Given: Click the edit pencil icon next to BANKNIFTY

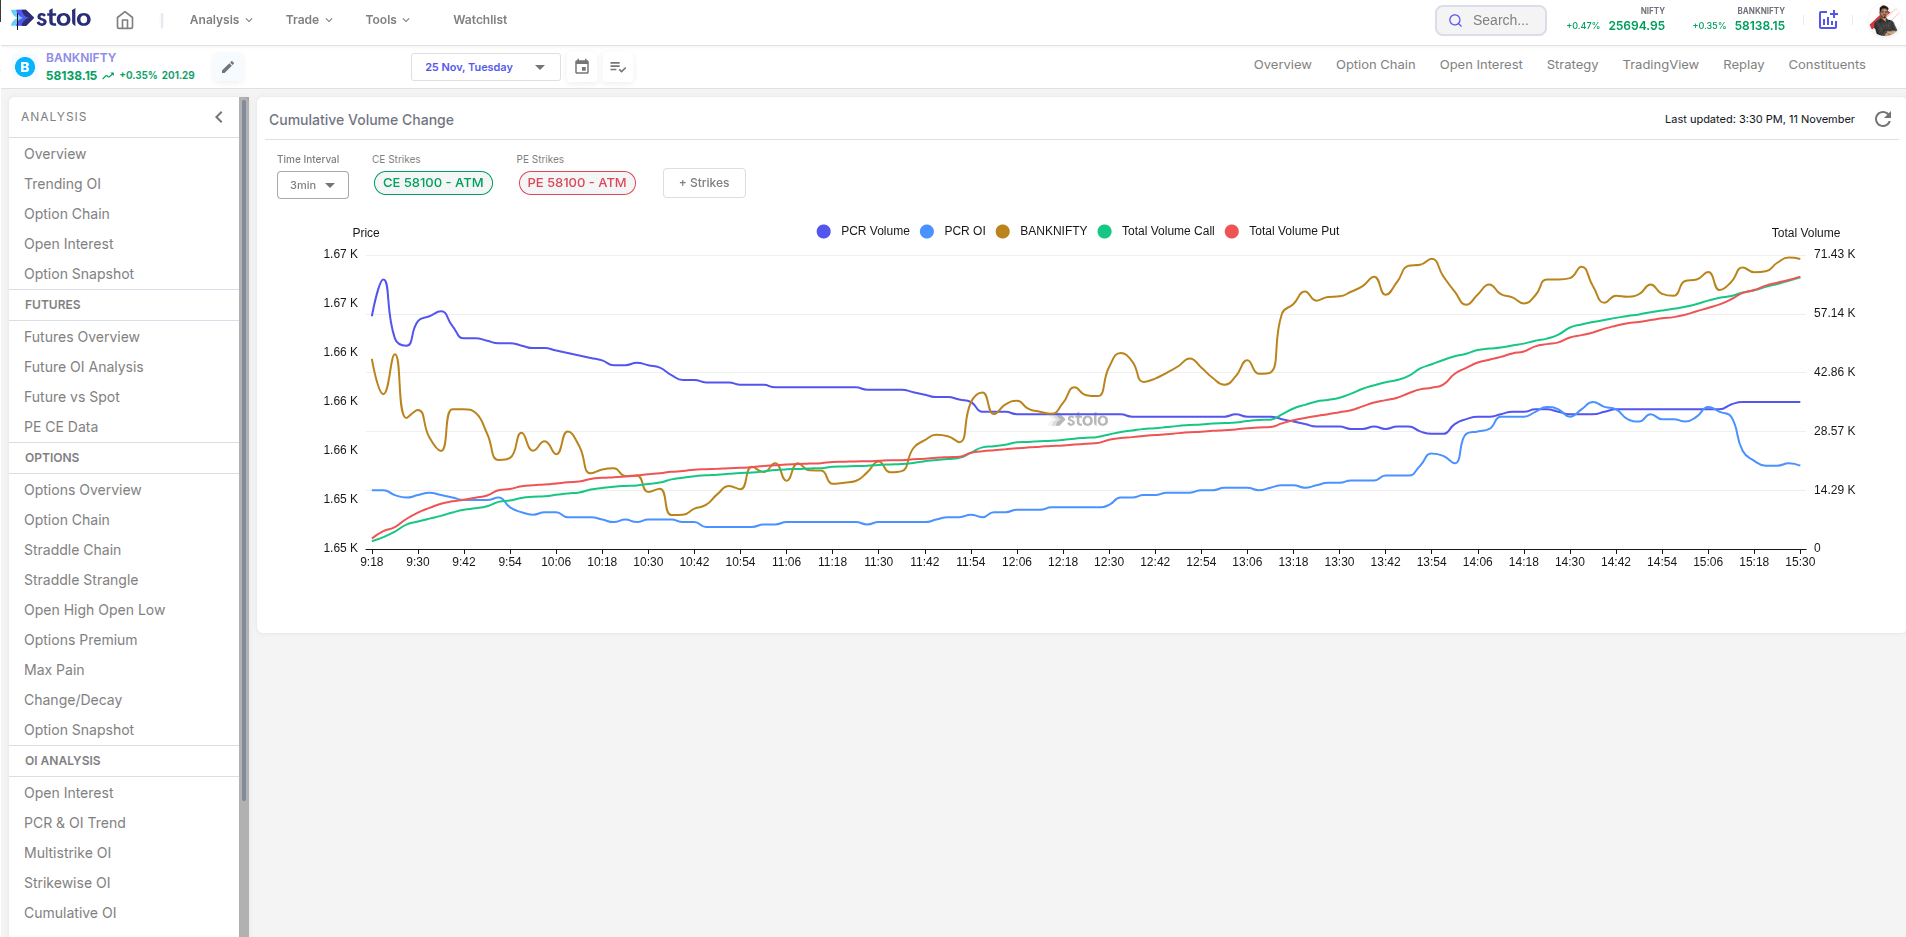Looking at the screenshot, I should 228,66.
